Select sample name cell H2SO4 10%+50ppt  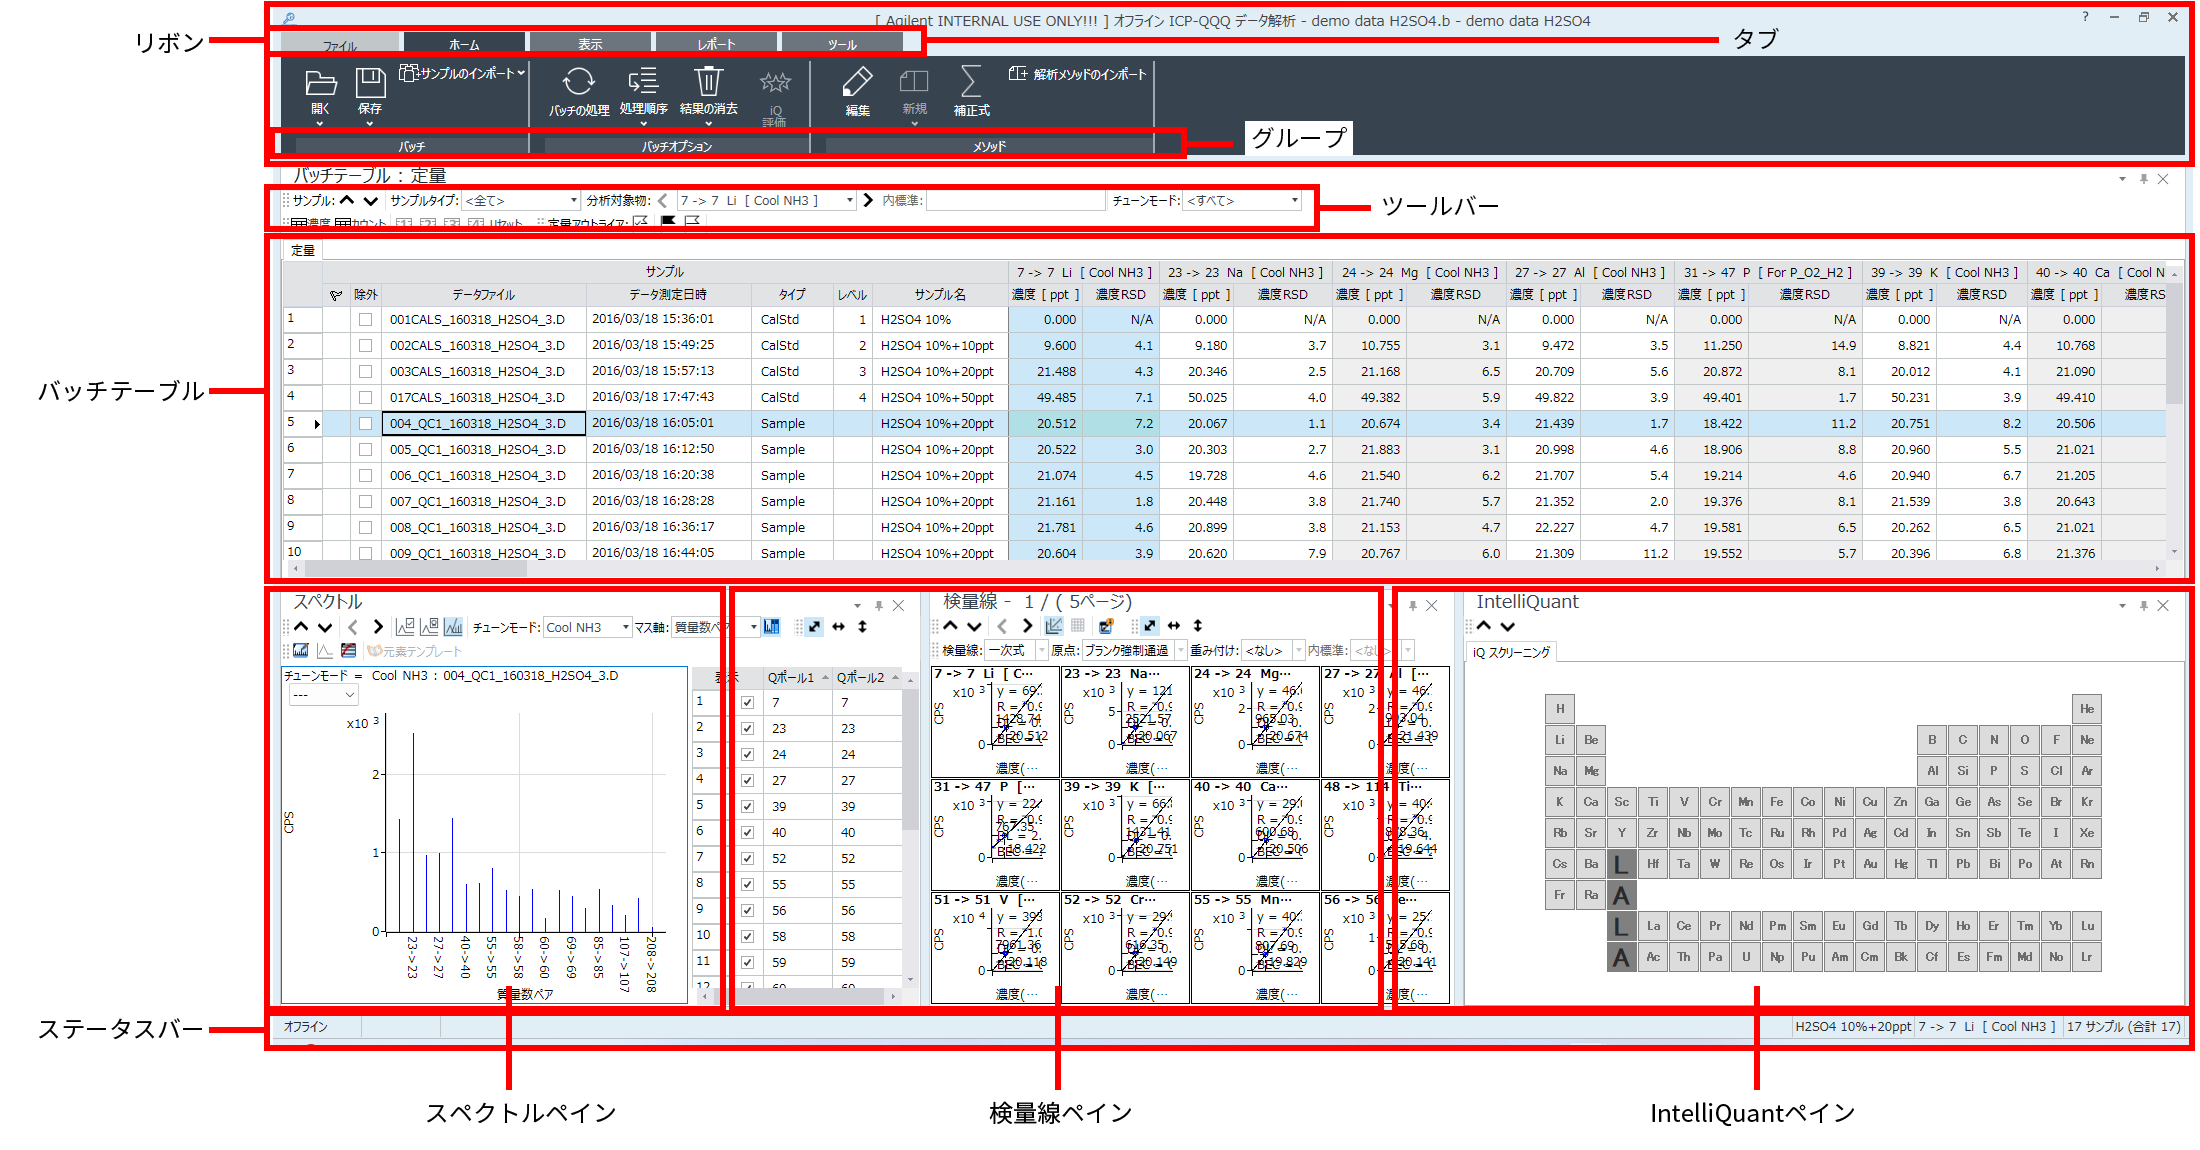940,398
